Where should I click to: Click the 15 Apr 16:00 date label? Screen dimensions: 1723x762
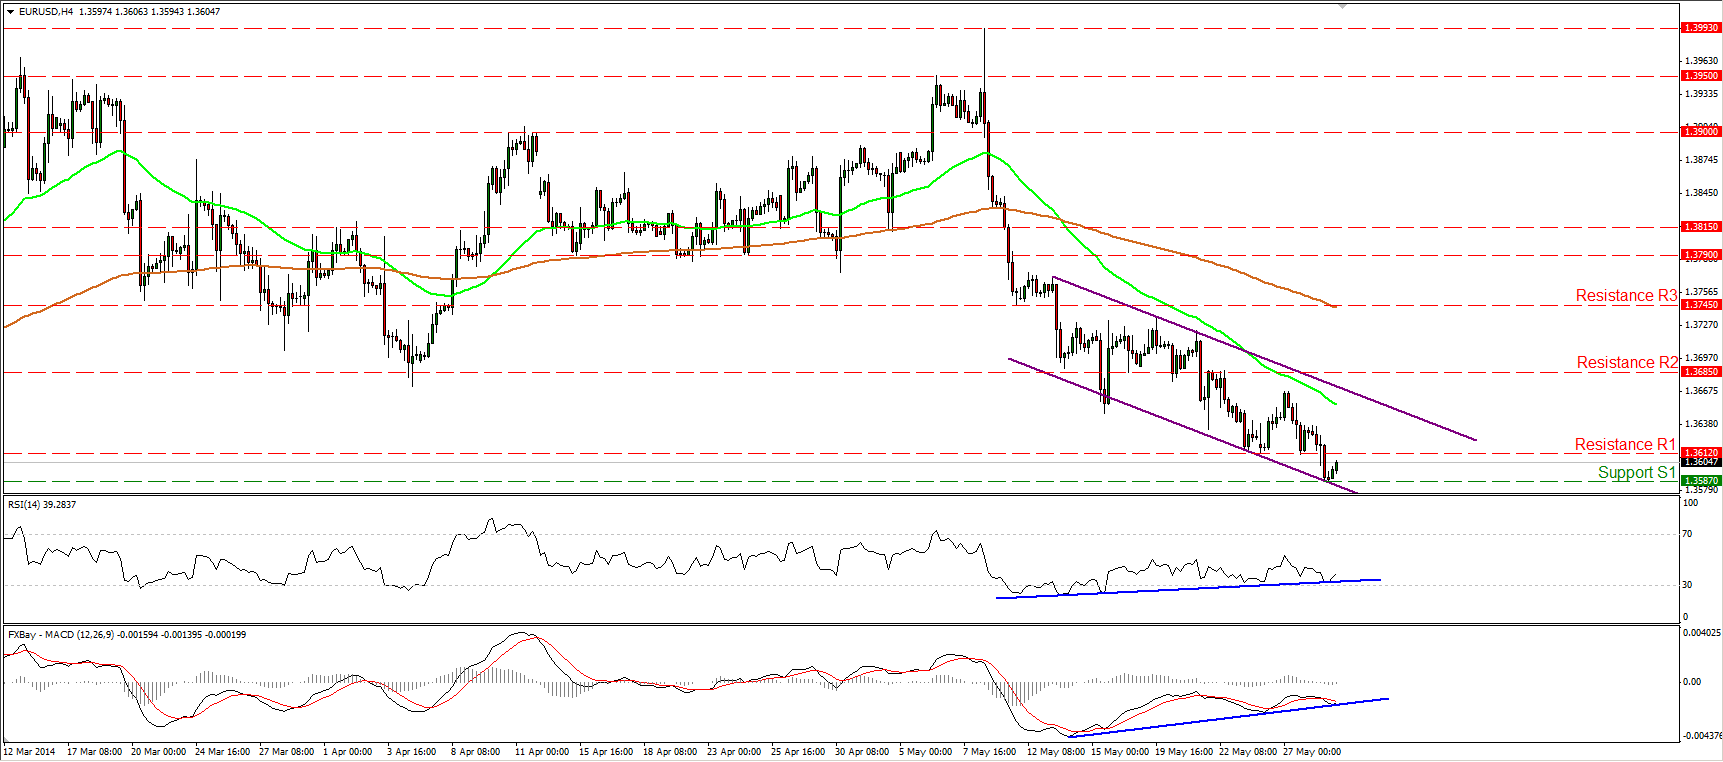point(607,752)
